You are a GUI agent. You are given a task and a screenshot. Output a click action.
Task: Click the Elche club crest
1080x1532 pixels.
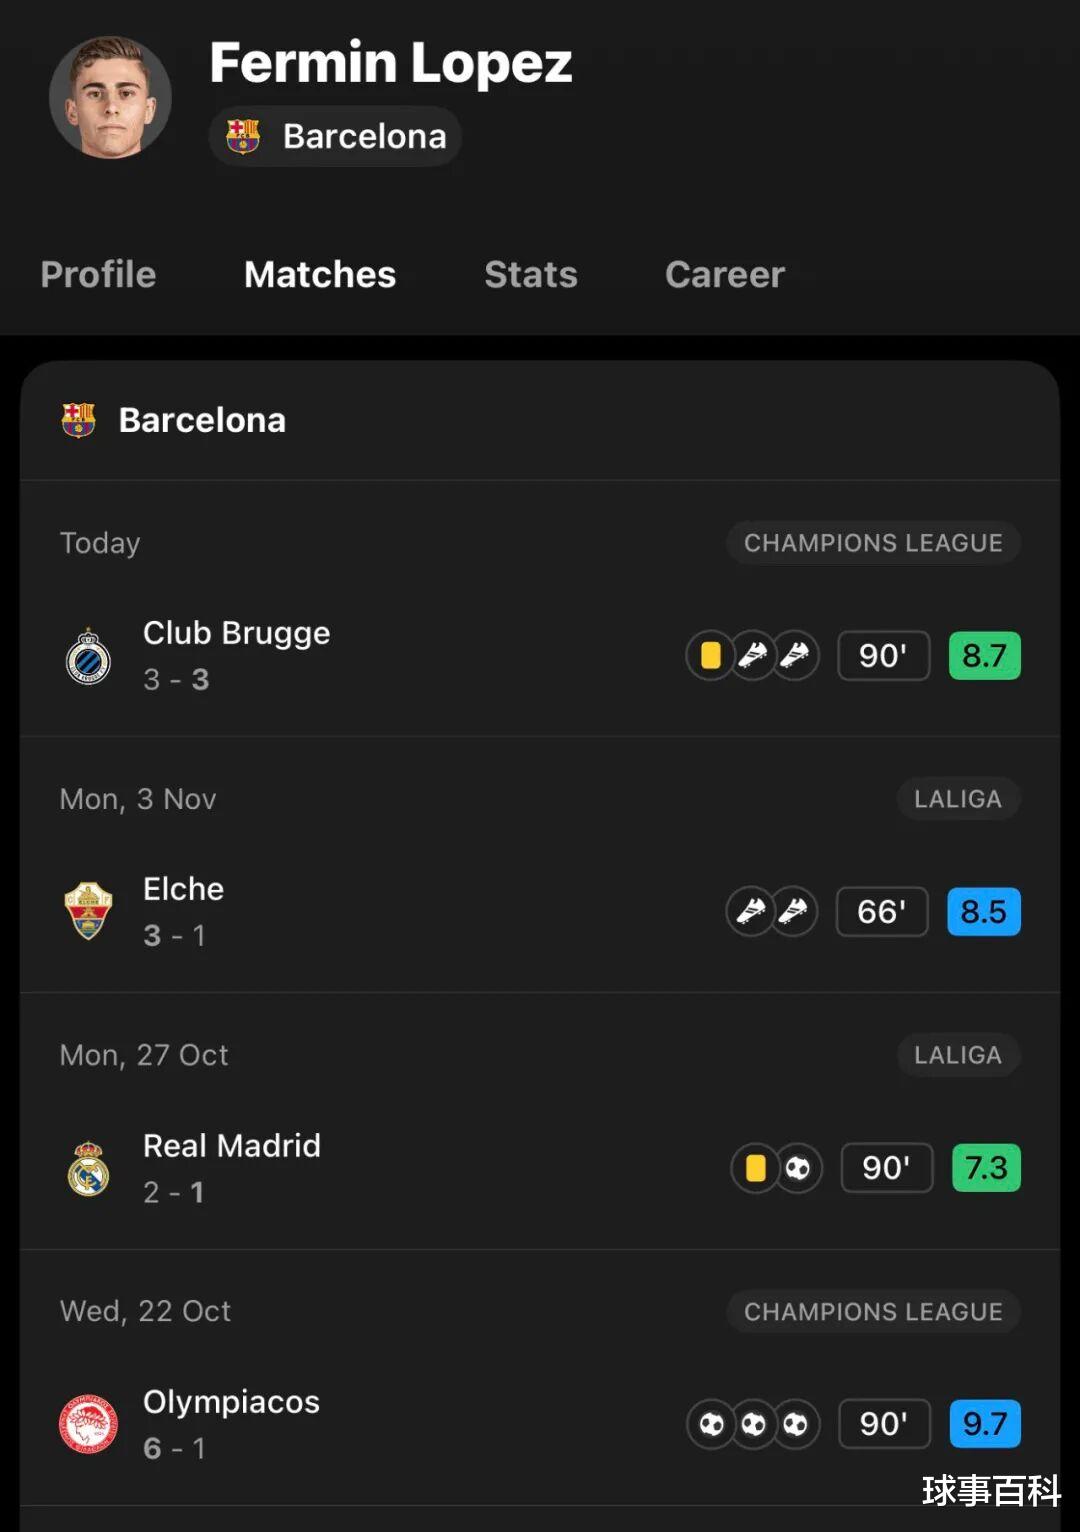tap(88, 911)
